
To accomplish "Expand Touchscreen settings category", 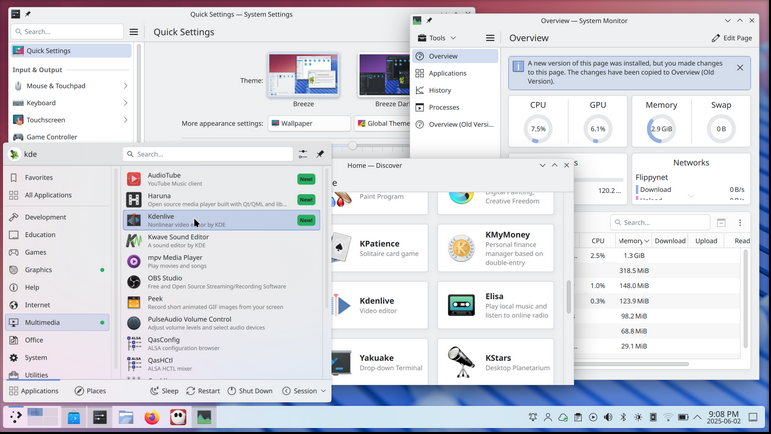I will pos(70,120).
